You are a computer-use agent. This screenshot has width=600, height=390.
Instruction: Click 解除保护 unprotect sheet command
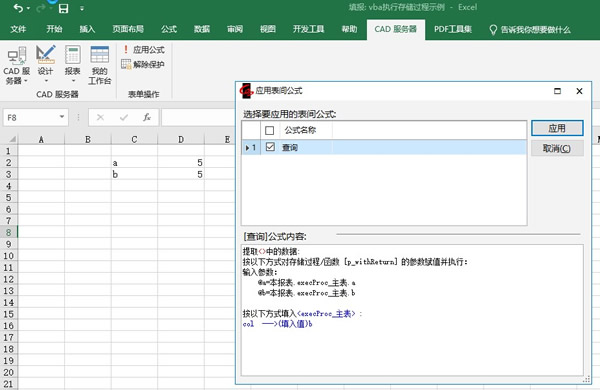click(x=143, y=64)
